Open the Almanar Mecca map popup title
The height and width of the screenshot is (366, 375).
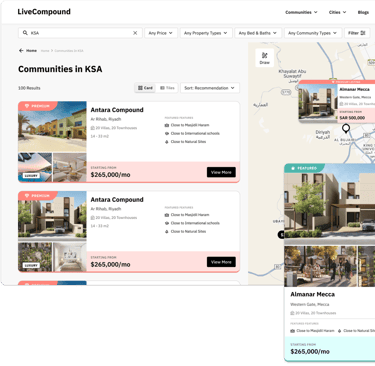(354, 89)
